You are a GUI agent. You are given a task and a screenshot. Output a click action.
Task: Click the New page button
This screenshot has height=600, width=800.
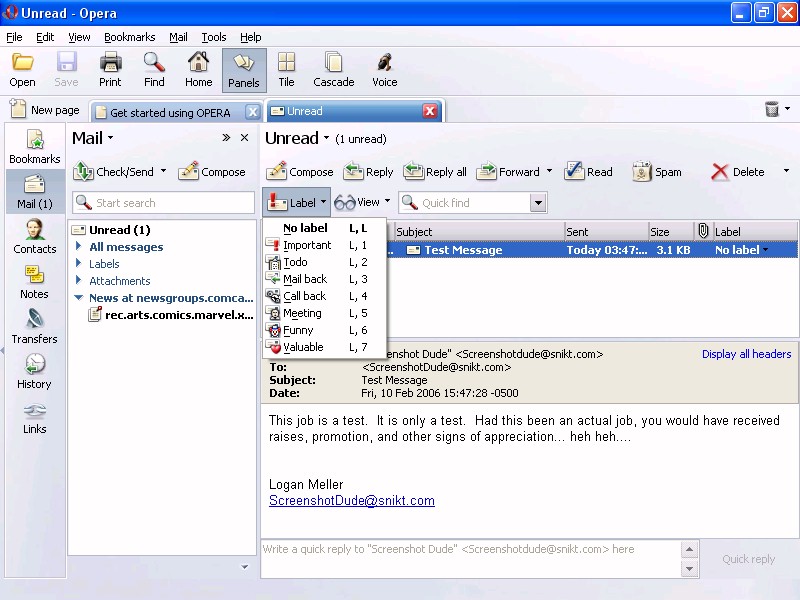point(45,110)
